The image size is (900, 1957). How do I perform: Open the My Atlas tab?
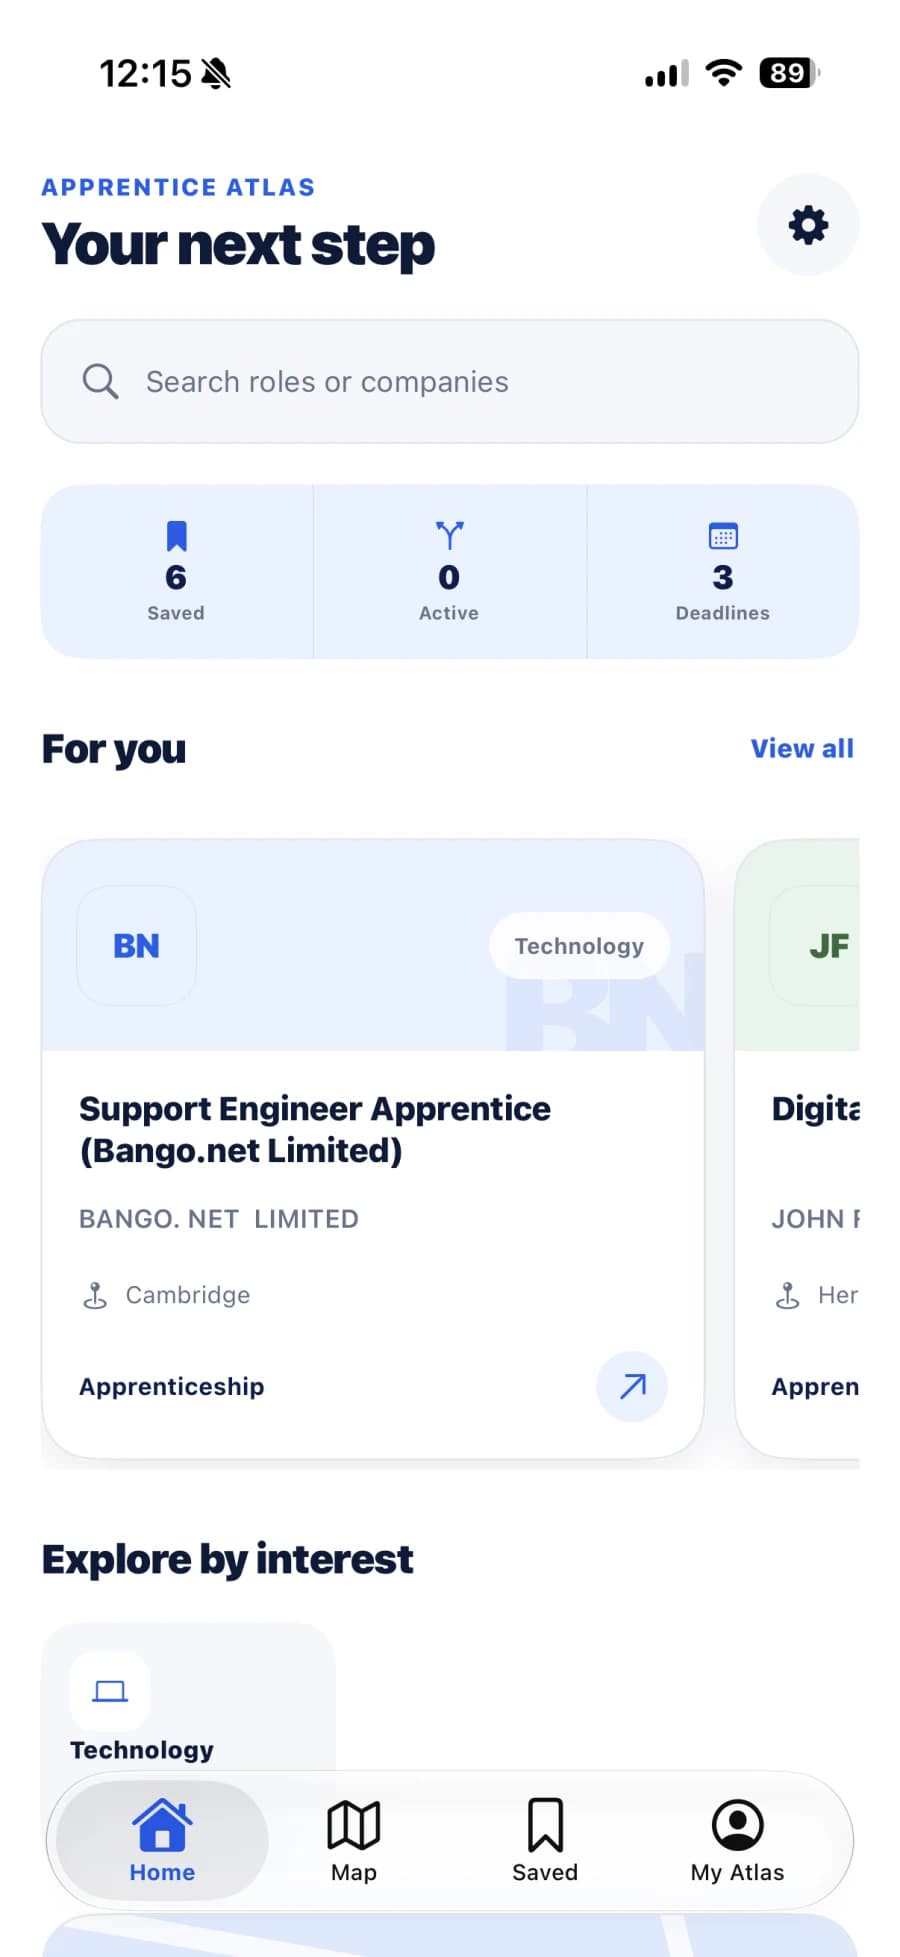coord(737,1841)
